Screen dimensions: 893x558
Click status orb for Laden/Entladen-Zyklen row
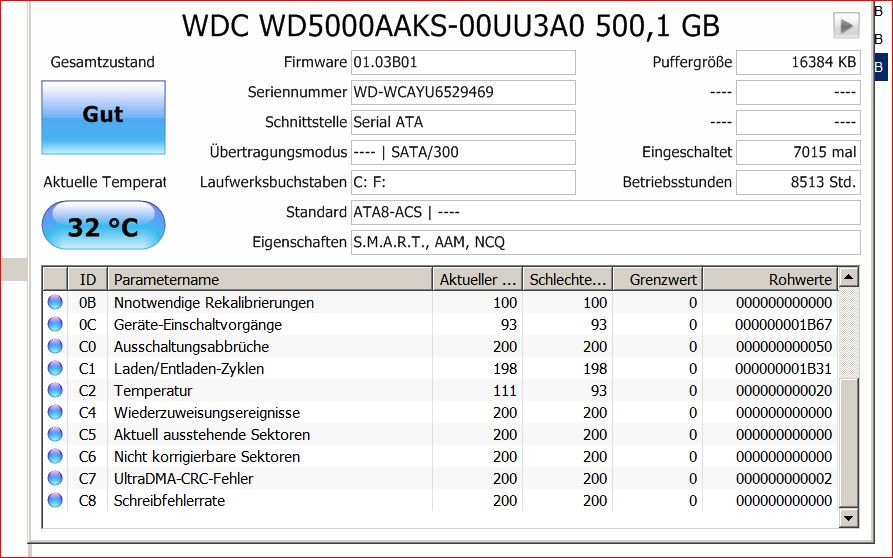point(55,368)
